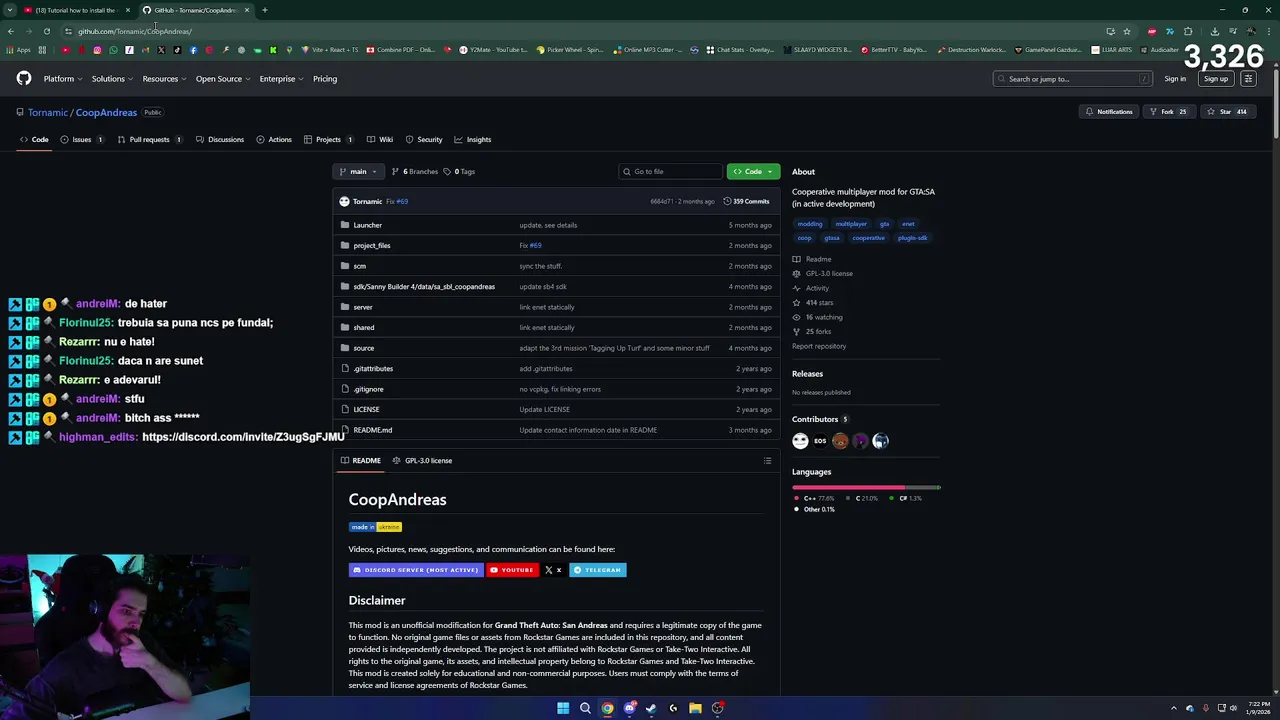Switch to the Actions tab
Viewport: 1280px width, 720px height.
pos(274,140)
